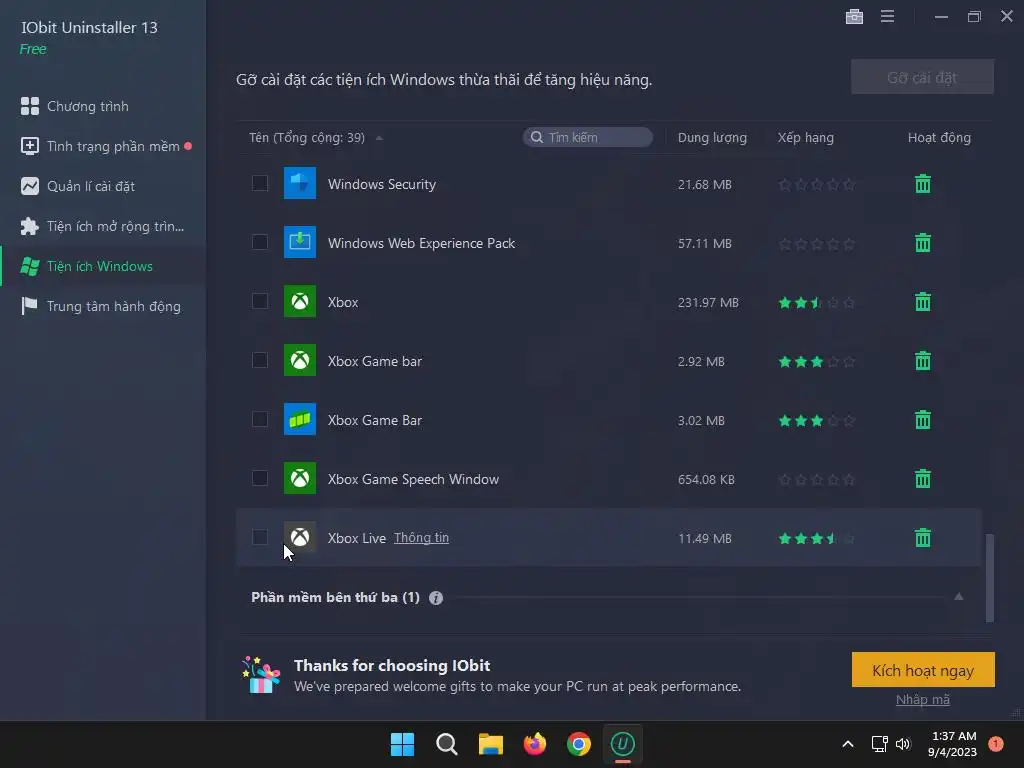Click info icon beside Phần mềm bên thứ ba
Viewport: 1024px width, 768px height.
(436, 598)
